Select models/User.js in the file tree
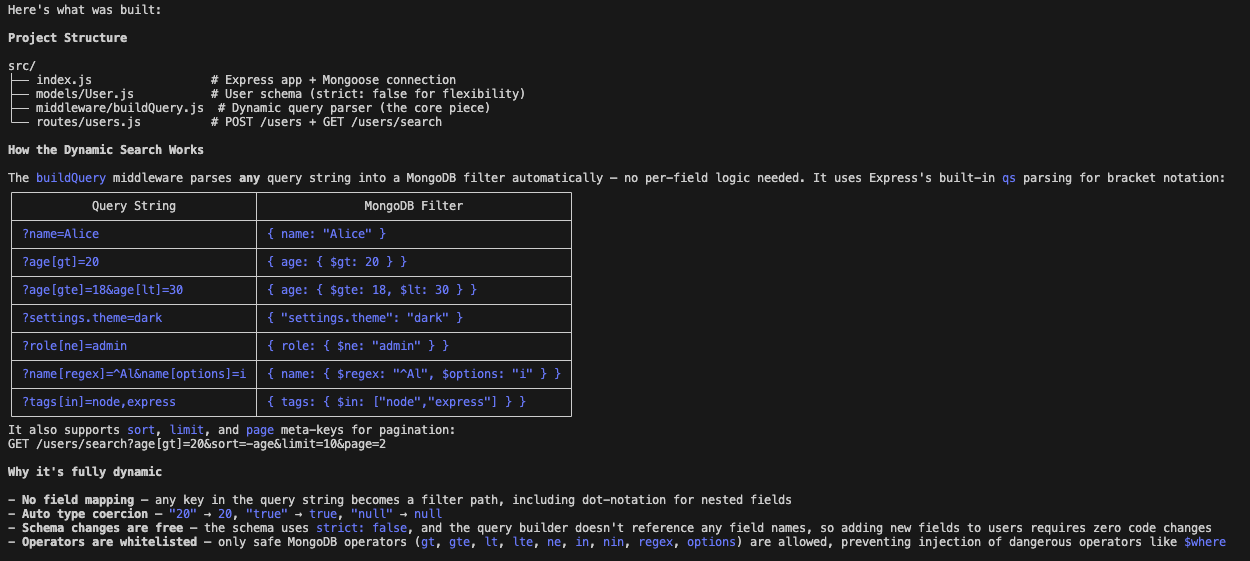This screenshot has width=1250, height=561. 85,94
